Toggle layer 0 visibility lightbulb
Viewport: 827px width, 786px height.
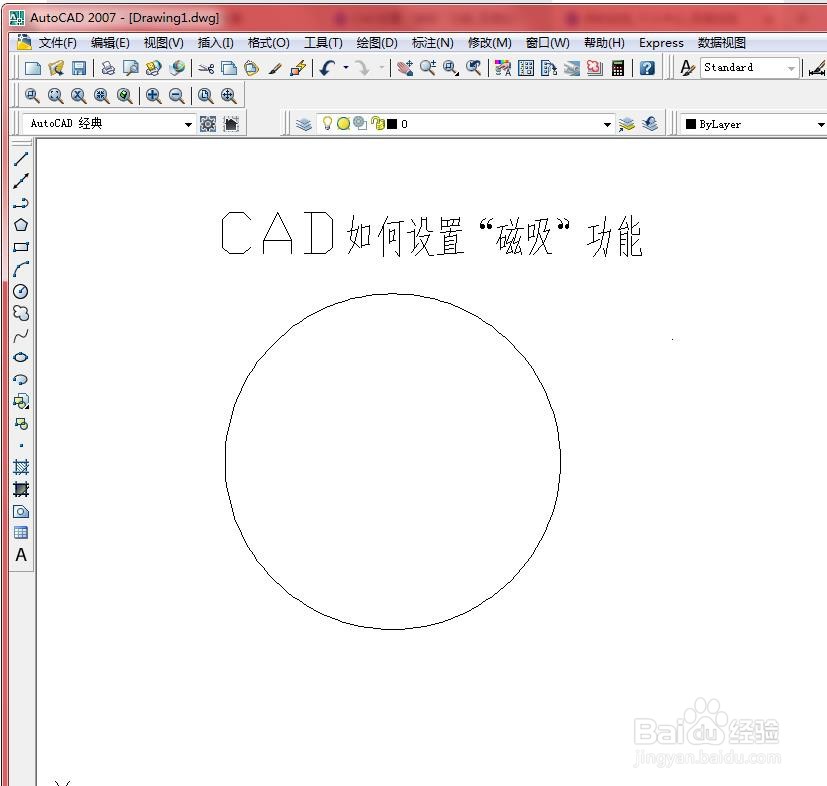(326, 122)
